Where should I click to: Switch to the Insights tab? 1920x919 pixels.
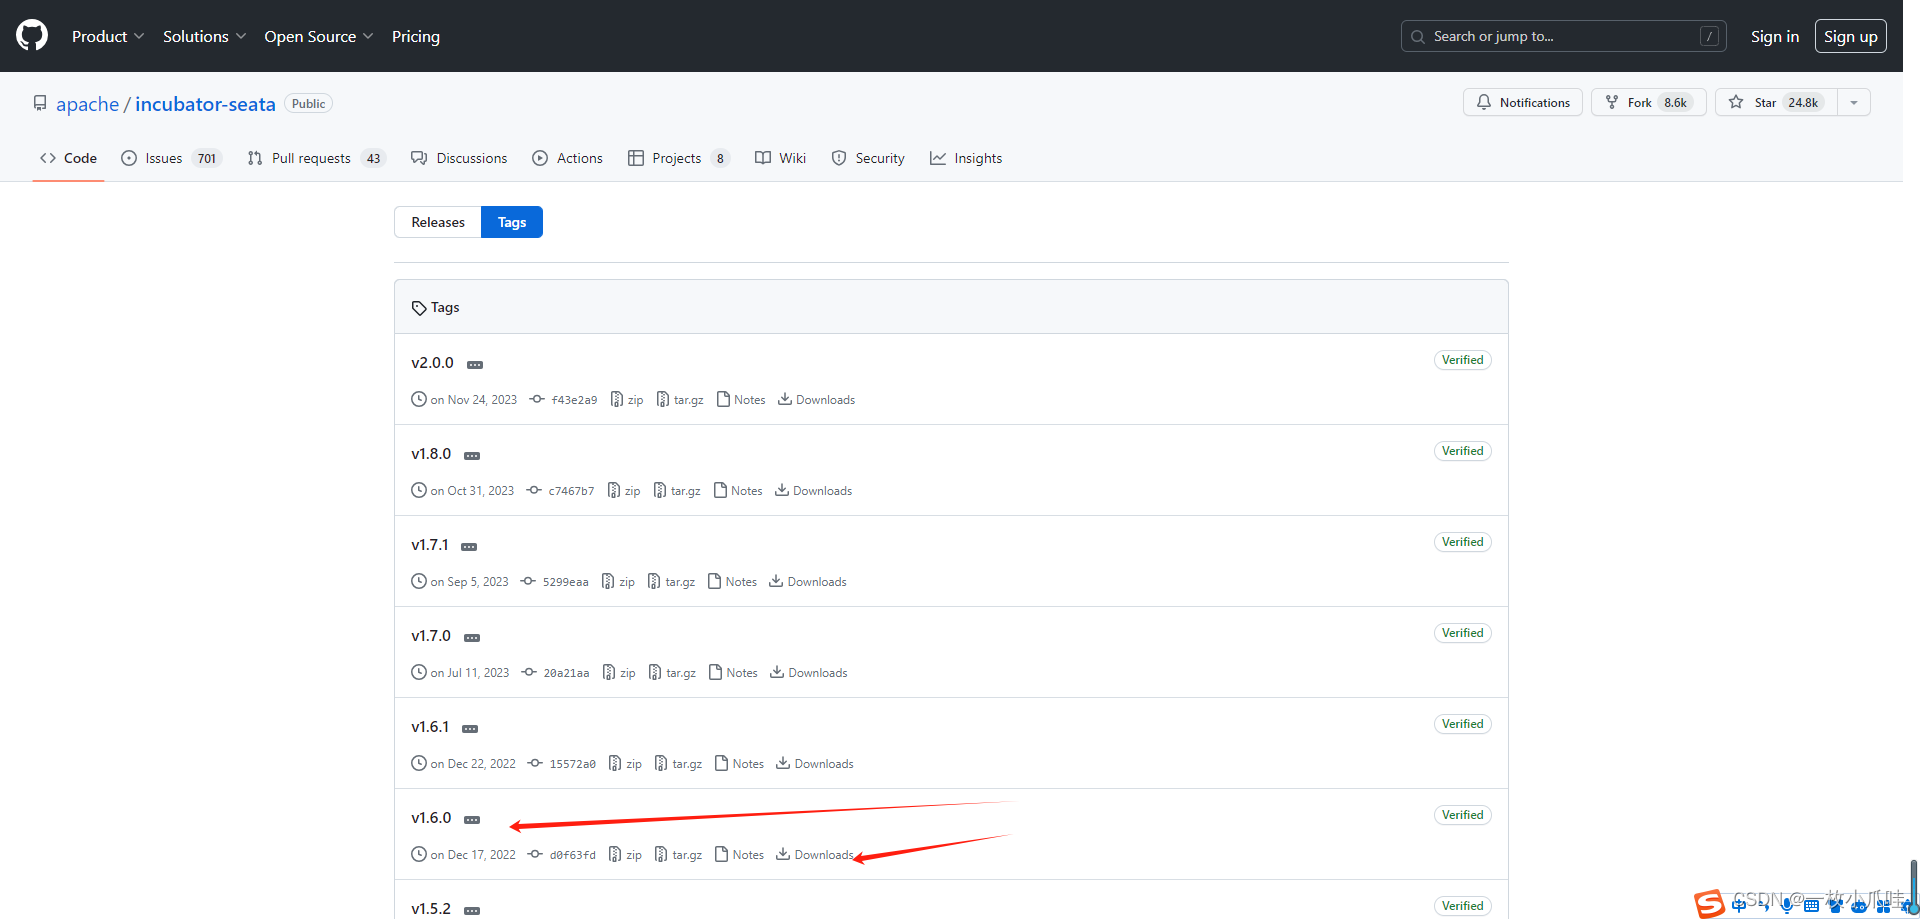(x=966, y=158)
